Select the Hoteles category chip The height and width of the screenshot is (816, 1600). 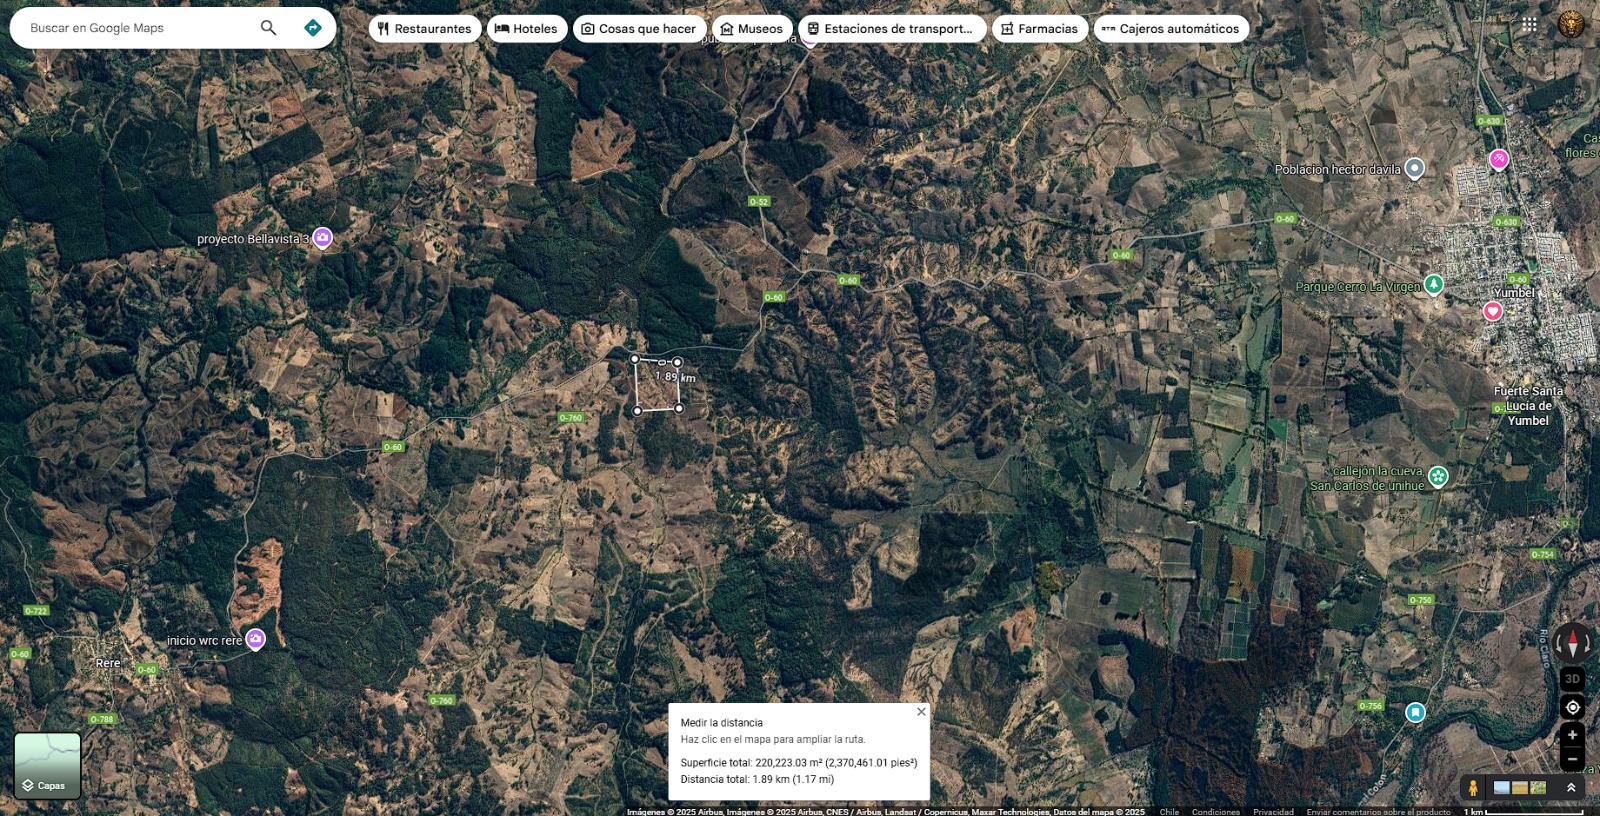527,29
